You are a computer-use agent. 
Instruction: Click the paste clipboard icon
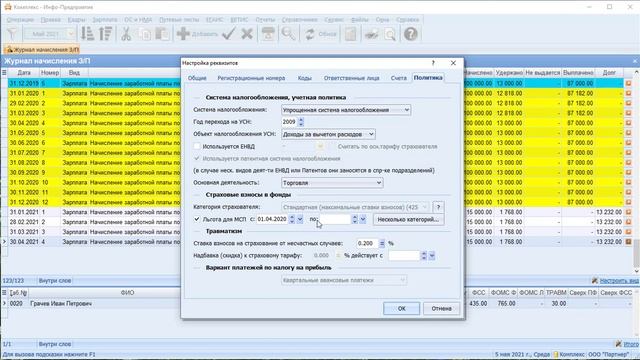pyautogui.click(x=162, y=34)
